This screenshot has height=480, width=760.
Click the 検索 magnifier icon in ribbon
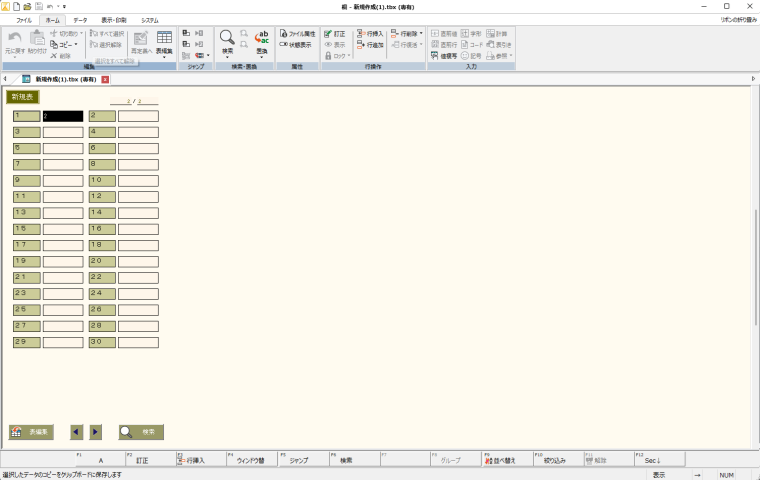pyautogui.click(x=228, y=41)
